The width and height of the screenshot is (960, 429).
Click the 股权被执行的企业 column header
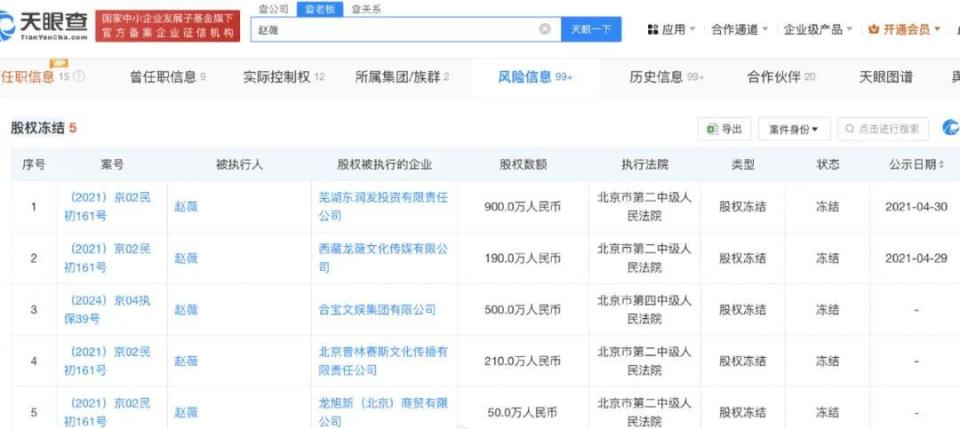tap(384, 165)
